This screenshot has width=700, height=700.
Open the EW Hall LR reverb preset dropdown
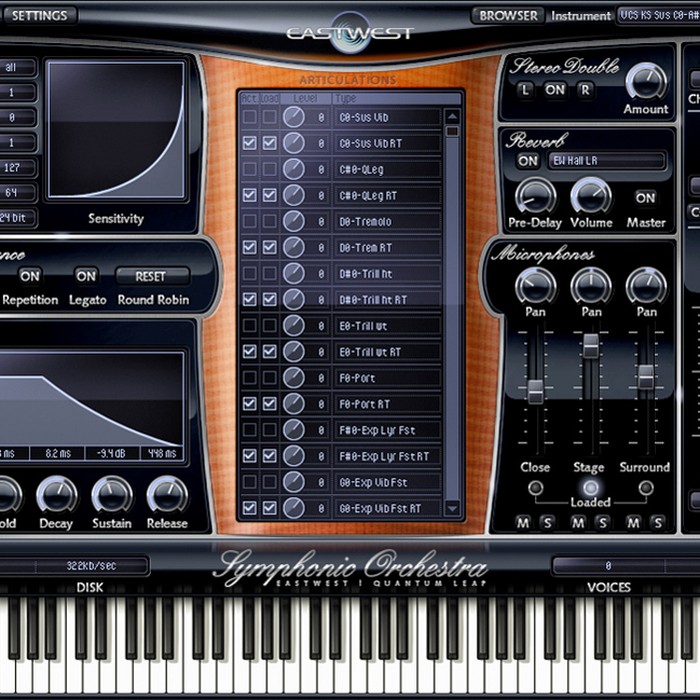pyautogui.click(x=607, y=161)
